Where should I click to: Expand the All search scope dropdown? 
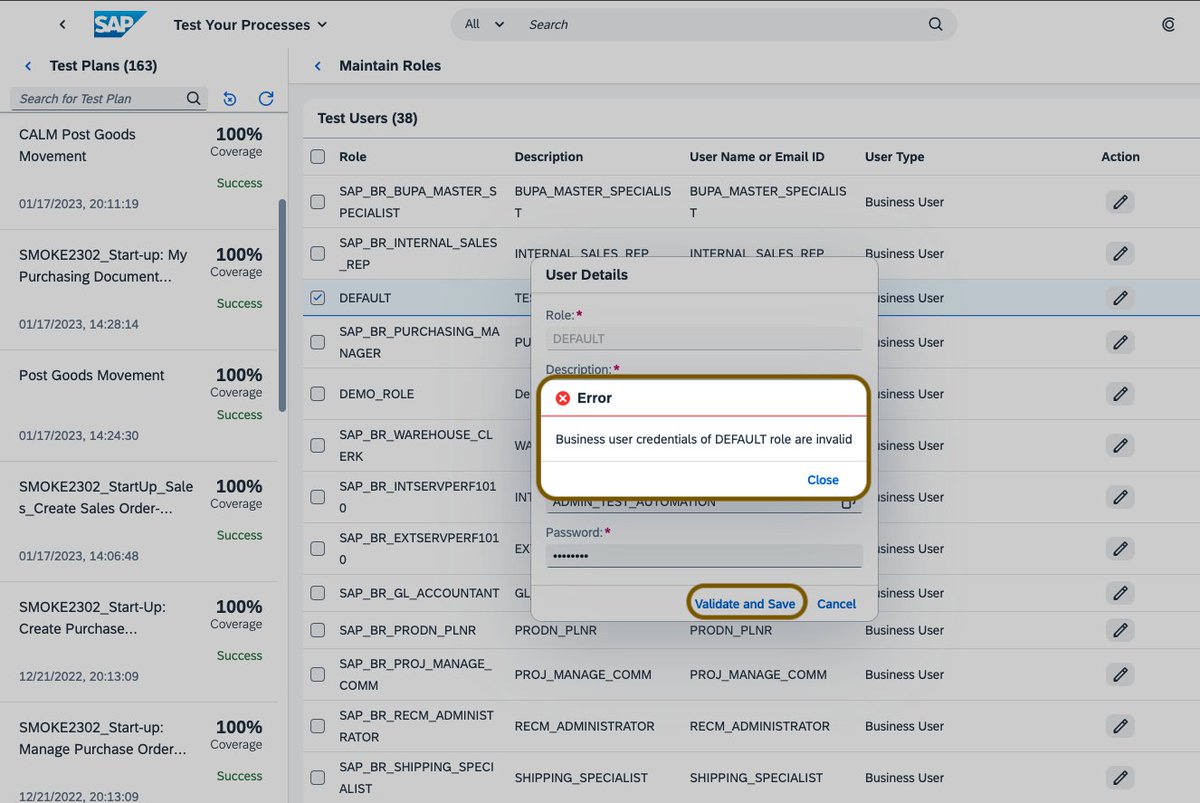coord(484,24)
